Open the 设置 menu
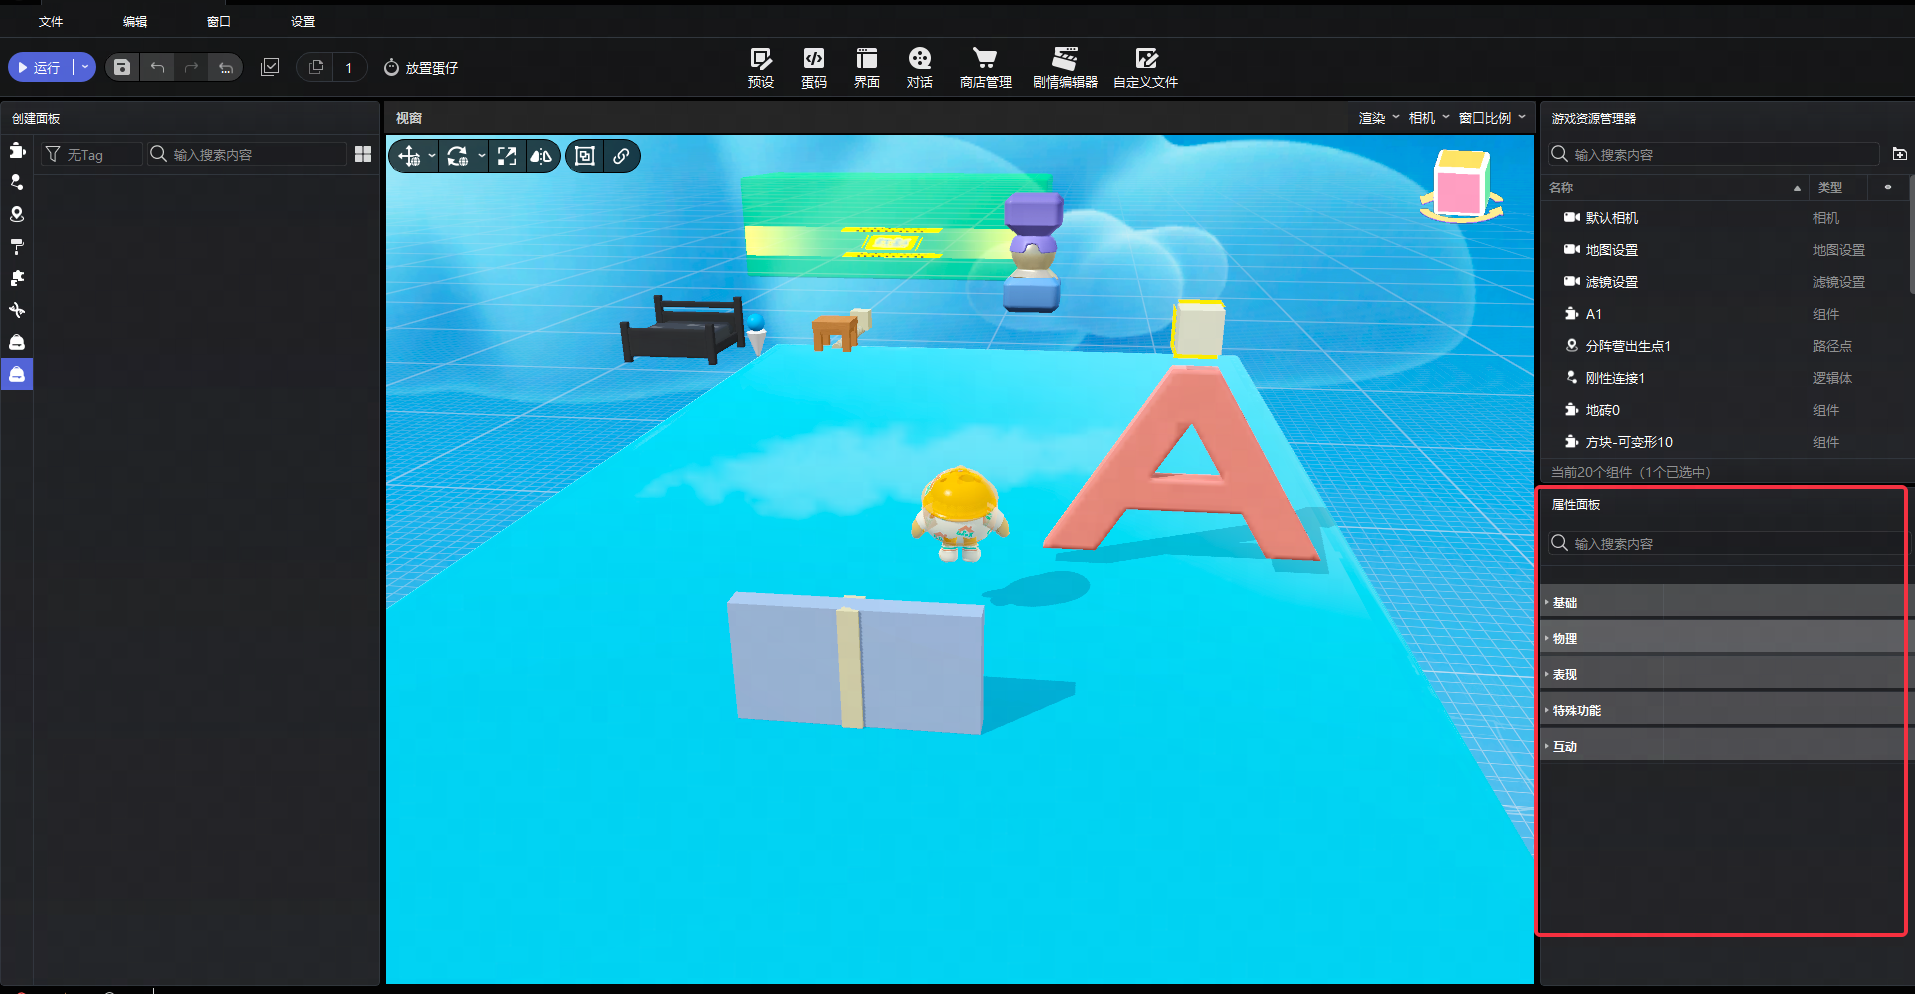 pos(303,21)
